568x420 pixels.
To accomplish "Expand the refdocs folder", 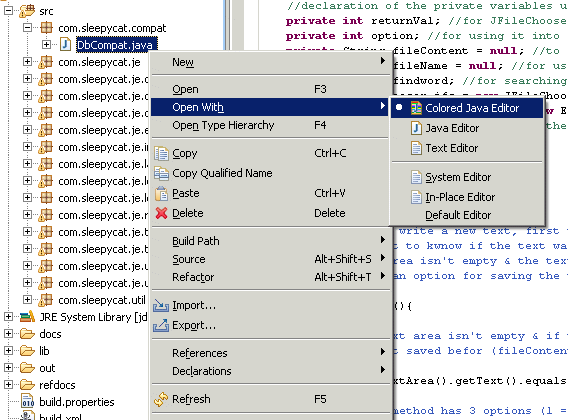I will coord(8,385).
